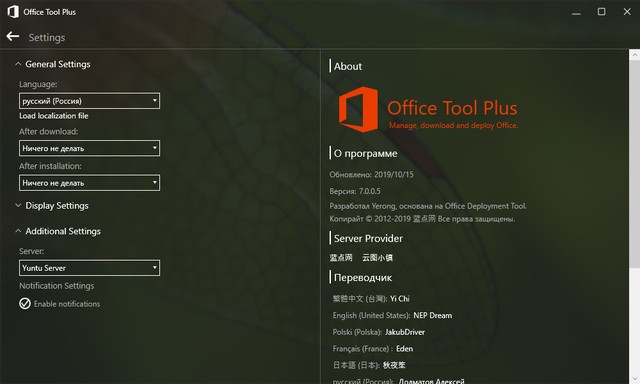Click the Server Provider heading
This screenshot has height=384, width=640.
coord(368,238)
